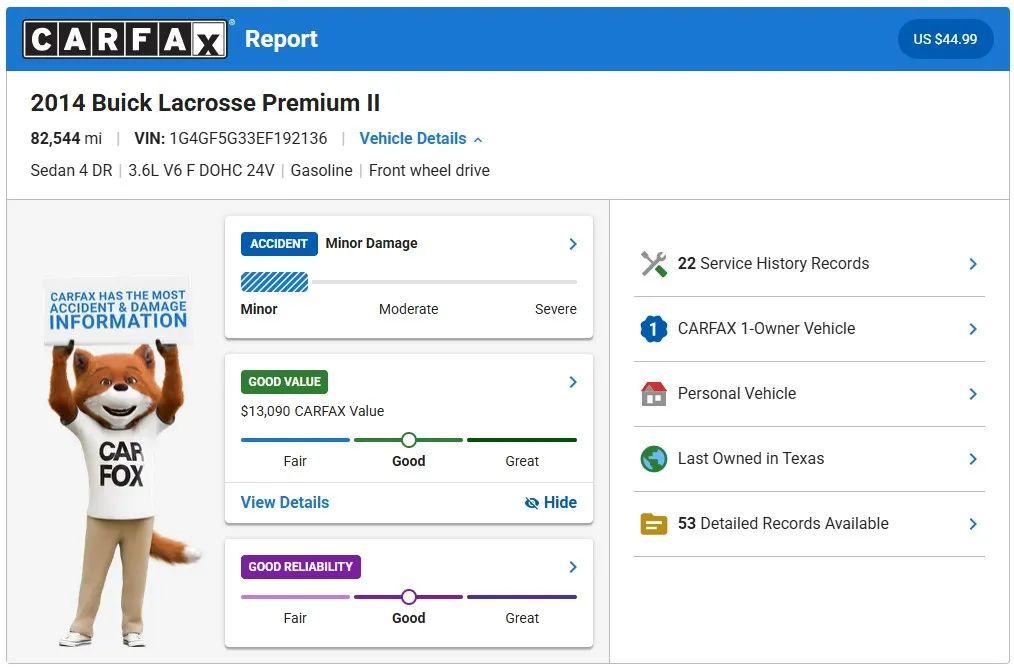Click the blue 1-Owner badge icon

point(654,329)
